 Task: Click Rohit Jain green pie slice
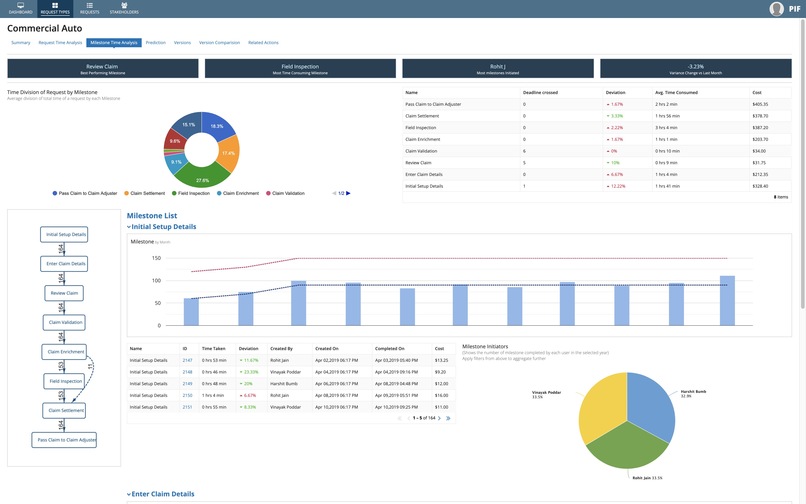coord(628,447)
